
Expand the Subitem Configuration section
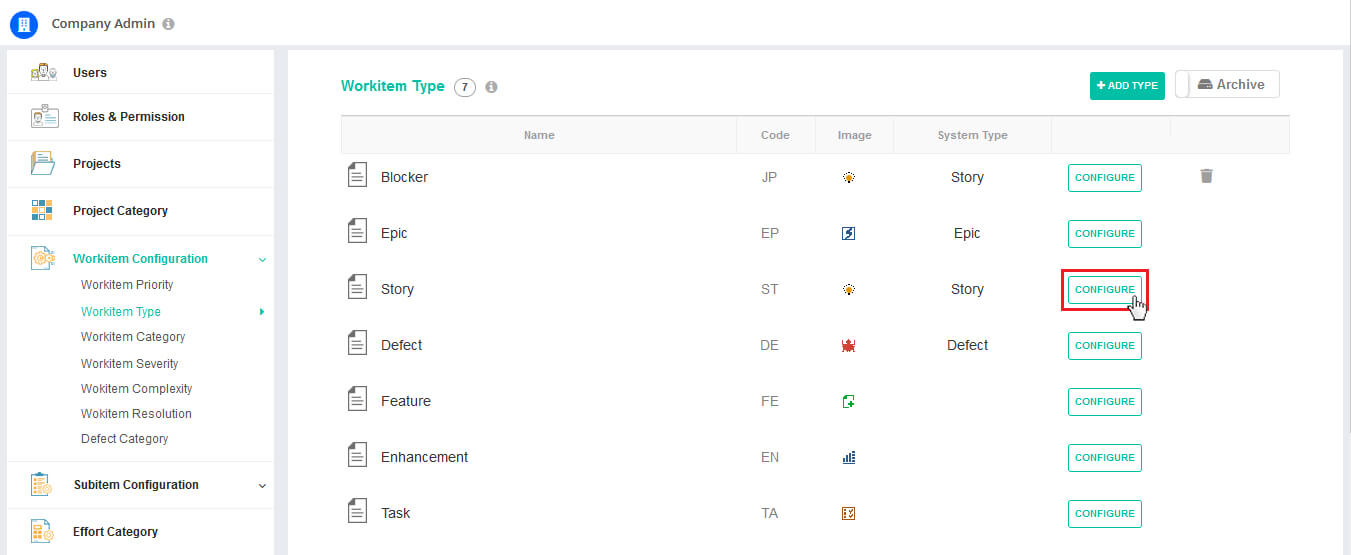[262, 486]
